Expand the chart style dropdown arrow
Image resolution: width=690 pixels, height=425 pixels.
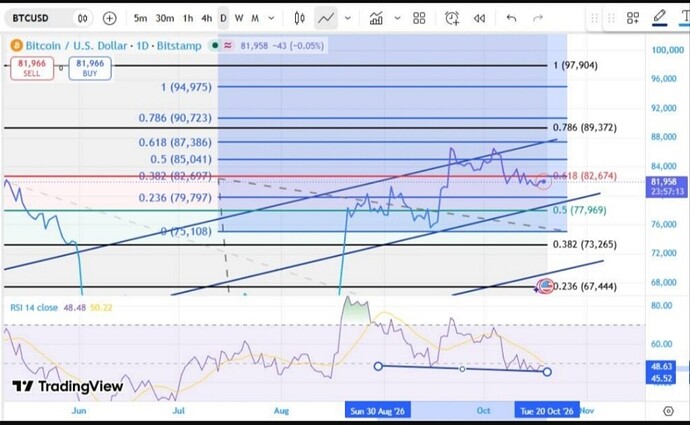348,18
